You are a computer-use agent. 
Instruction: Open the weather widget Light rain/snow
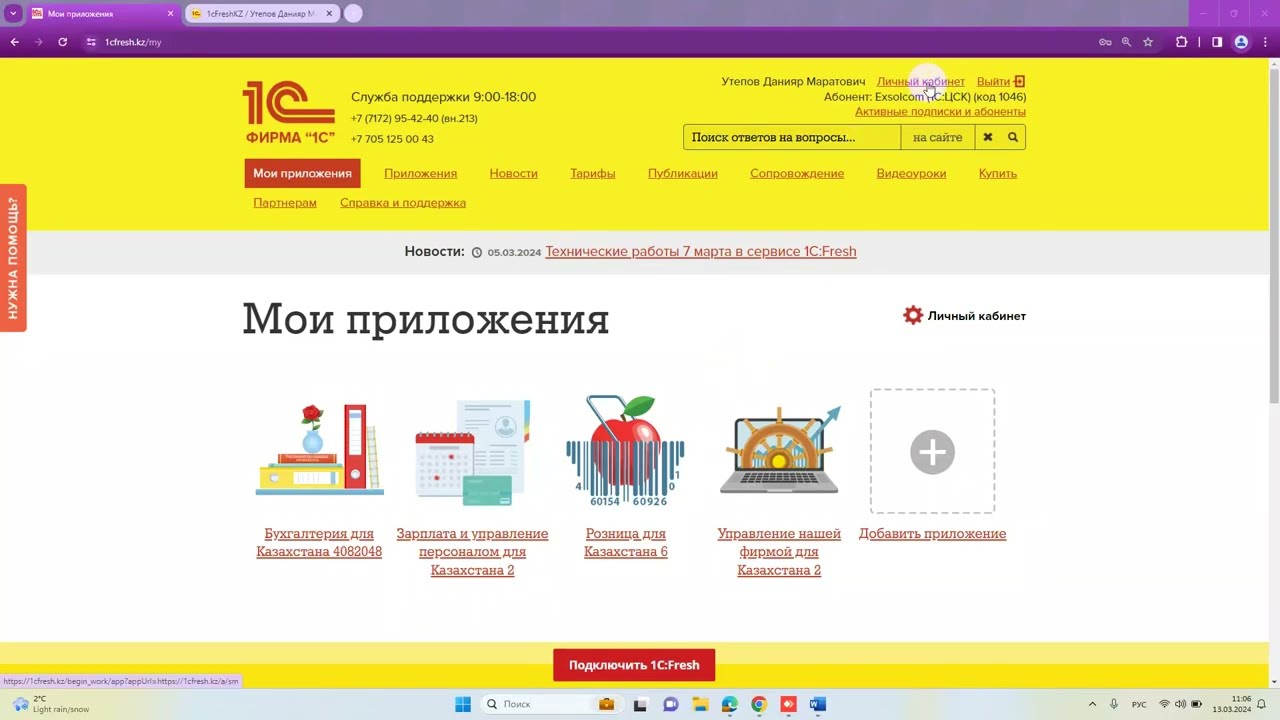tap(50, 704)
